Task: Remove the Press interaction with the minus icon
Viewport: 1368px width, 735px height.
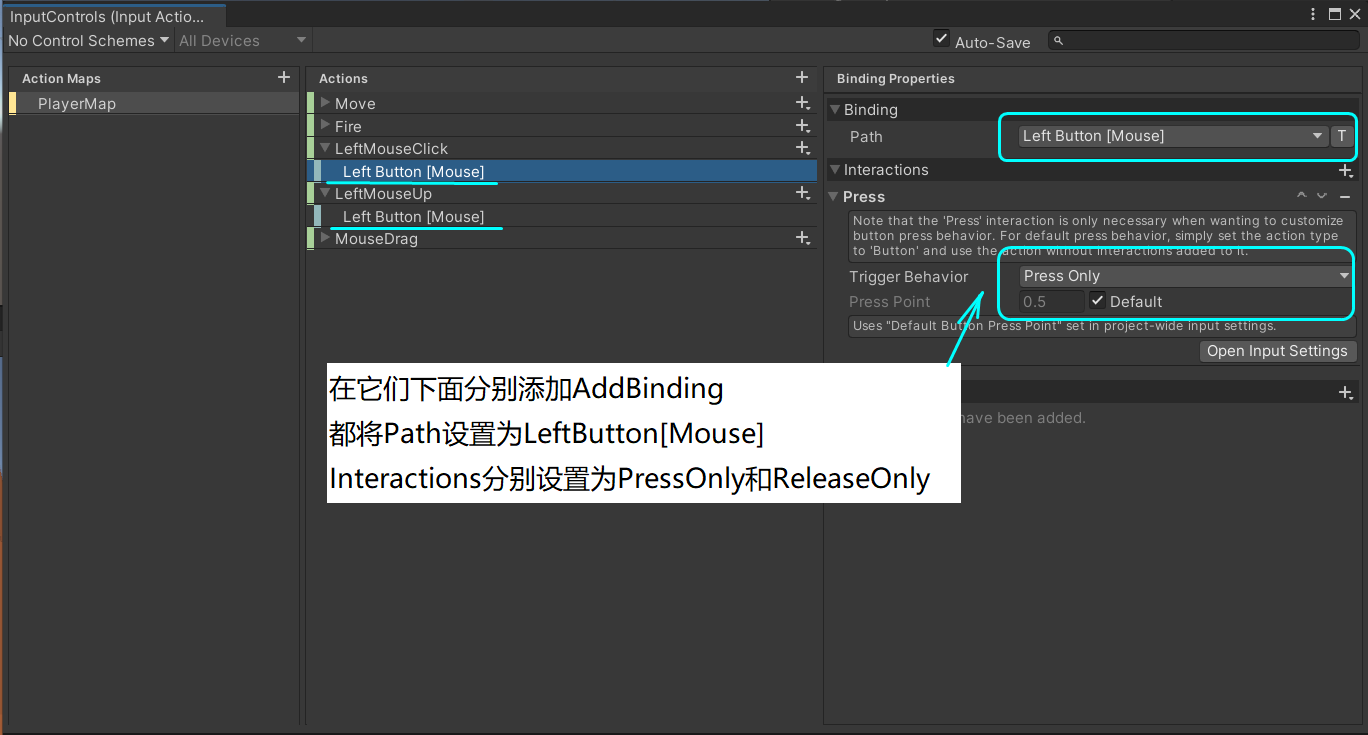Action: click(x=1344, y=196)
